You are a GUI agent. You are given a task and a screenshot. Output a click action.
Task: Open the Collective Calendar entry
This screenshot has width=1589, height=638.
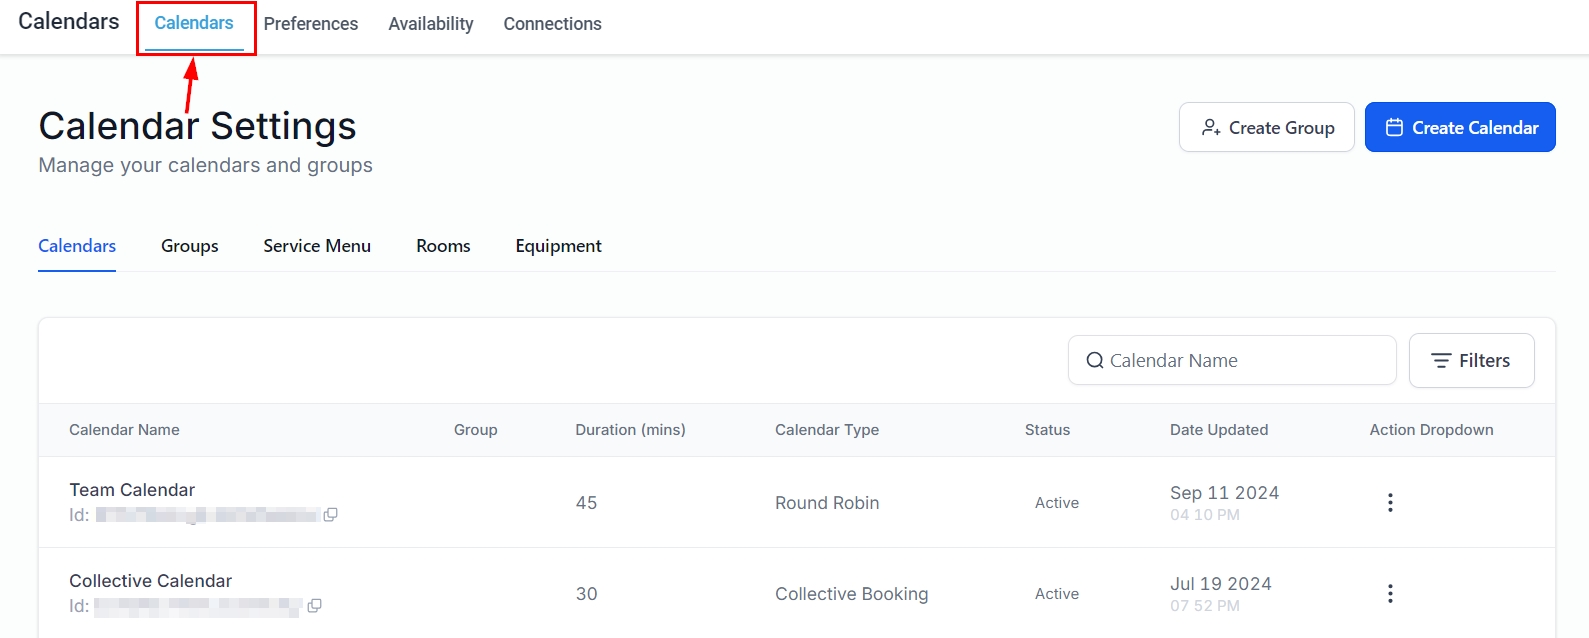[150, 581]
